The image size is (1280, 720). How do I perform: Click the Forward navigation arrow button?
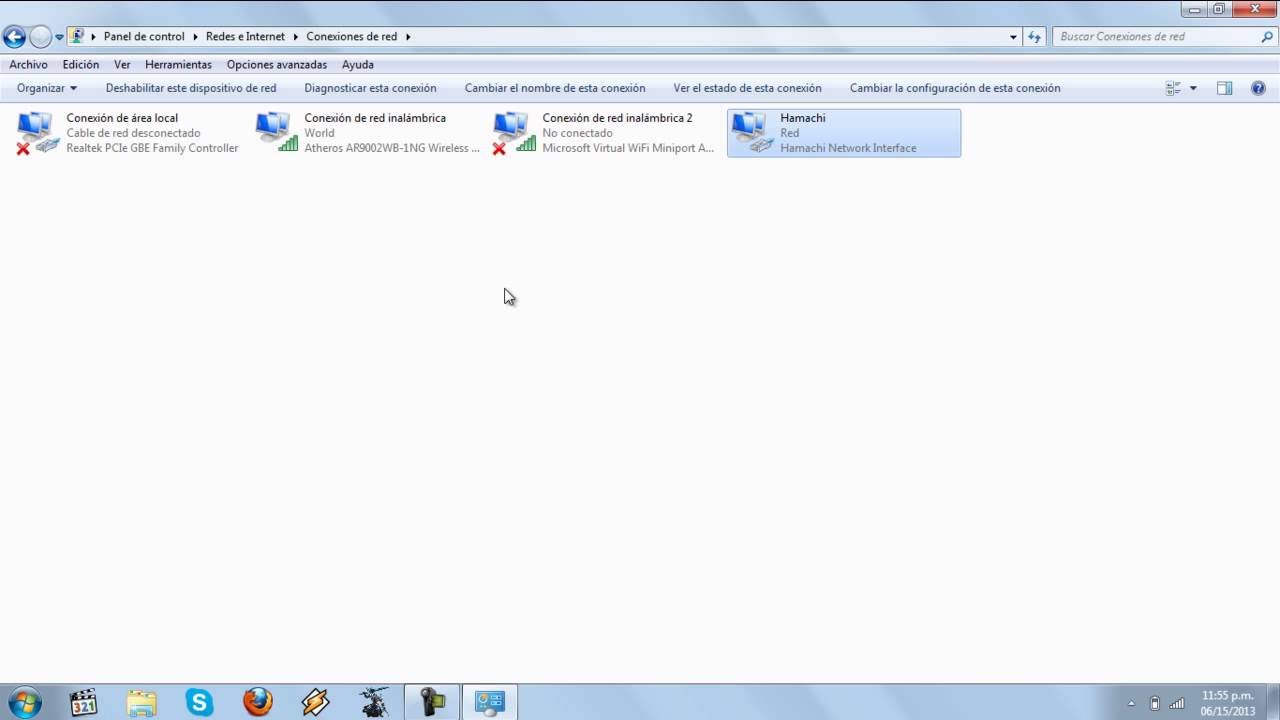[x=40, y=37]
